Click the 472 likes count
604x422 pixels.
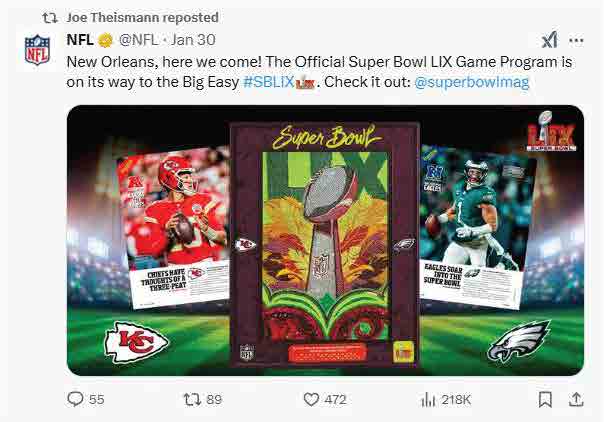(x=336, y=400)
